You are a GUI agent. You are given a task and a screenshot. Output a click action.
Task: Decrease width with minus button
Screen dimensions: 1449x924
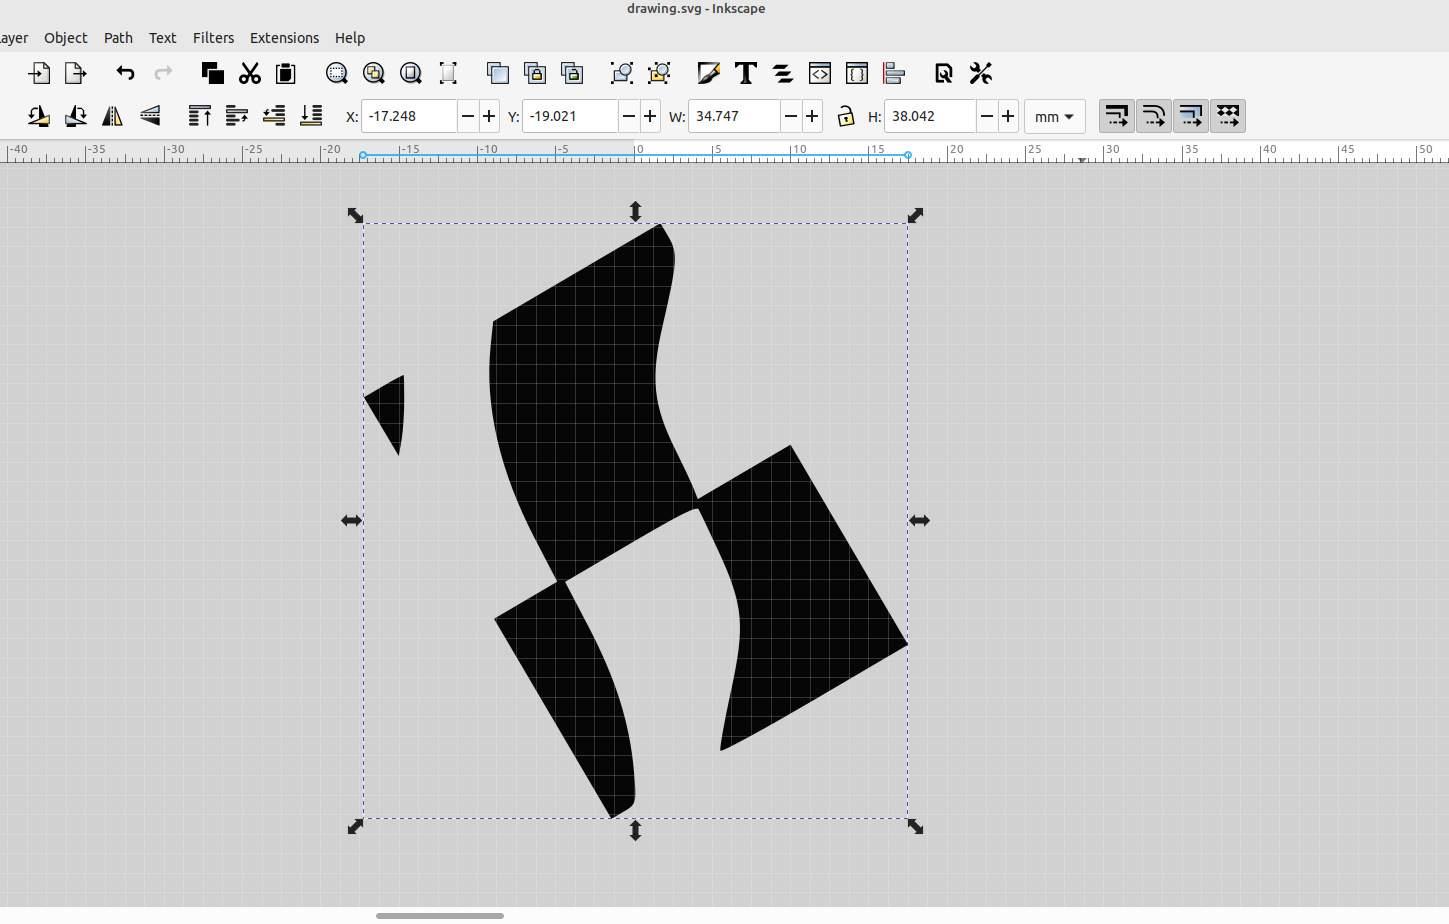pos(791,116)
